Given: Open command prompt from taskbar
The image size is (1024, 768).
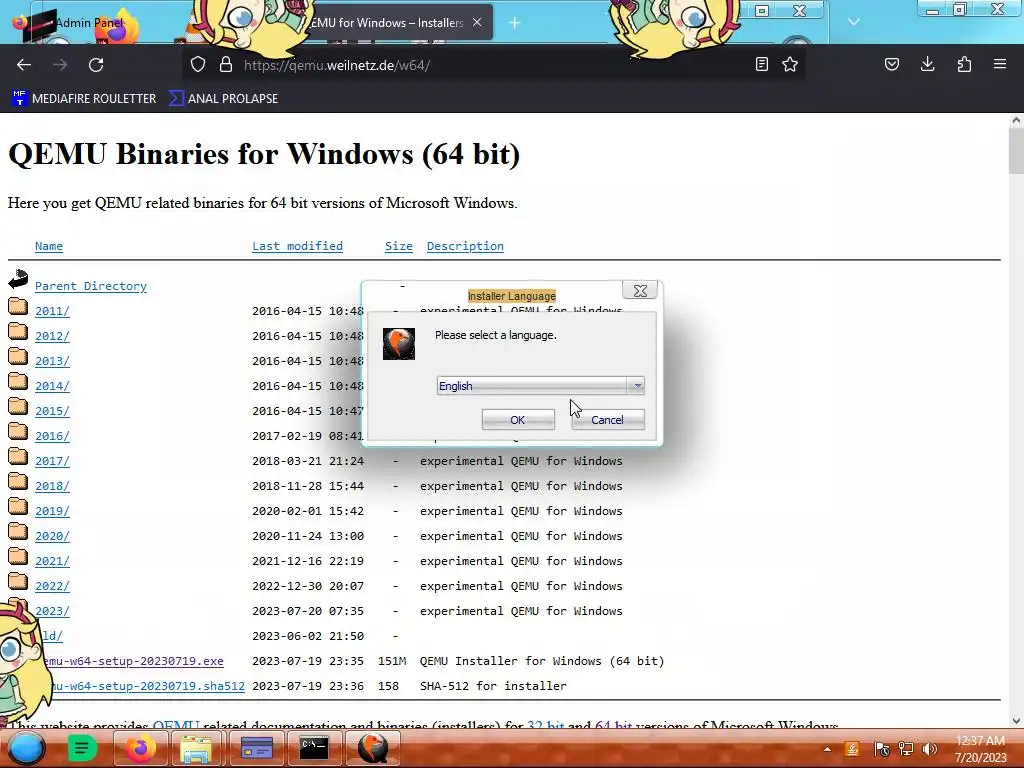Looking at the screenshot, I should [x=313, y=748].
